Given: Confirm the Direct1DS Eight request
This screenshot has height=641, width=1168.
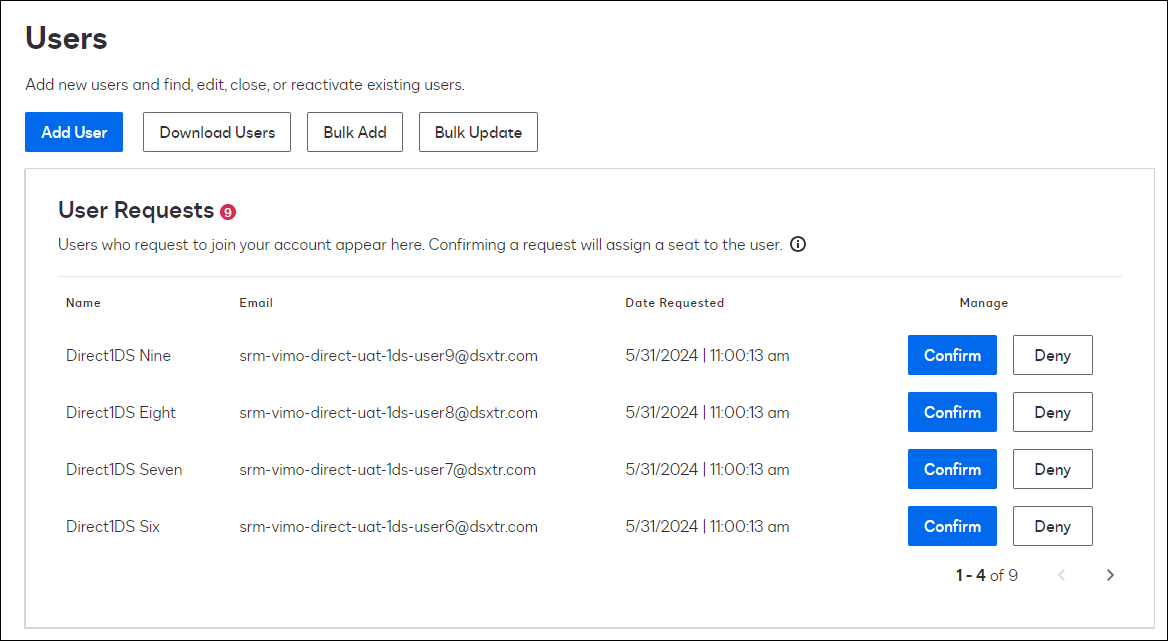Looking at the screenshot, I should click(x=952, y=412).
